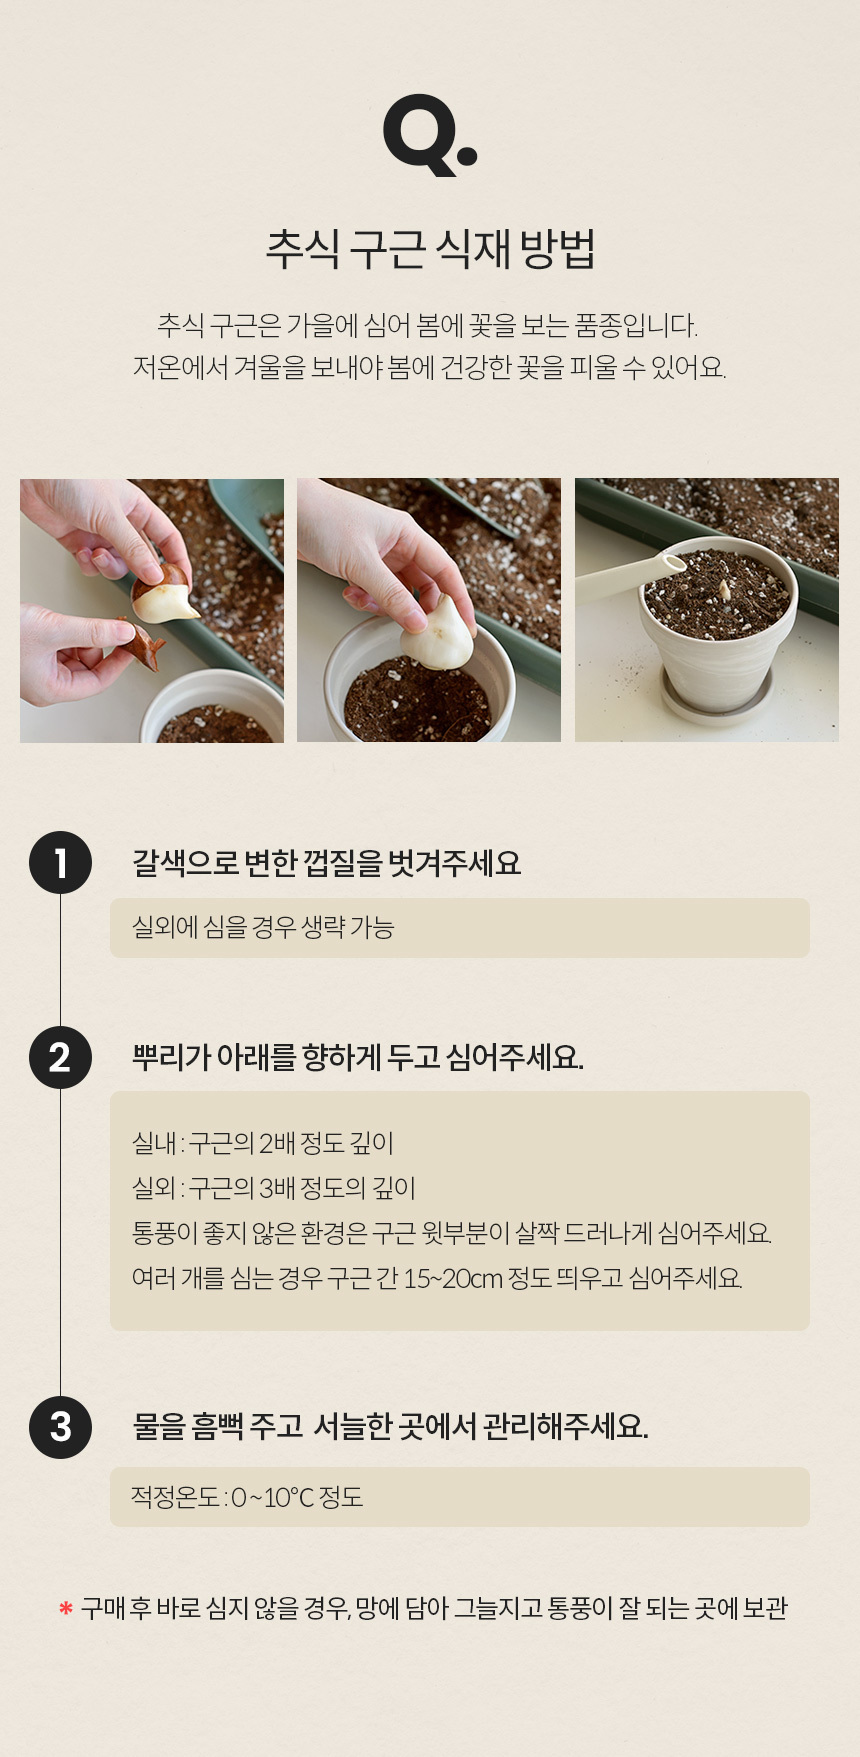
Task: Click the line 실외 : 구근의 3배 정도의 깊이
Action: coord(274,1188)
